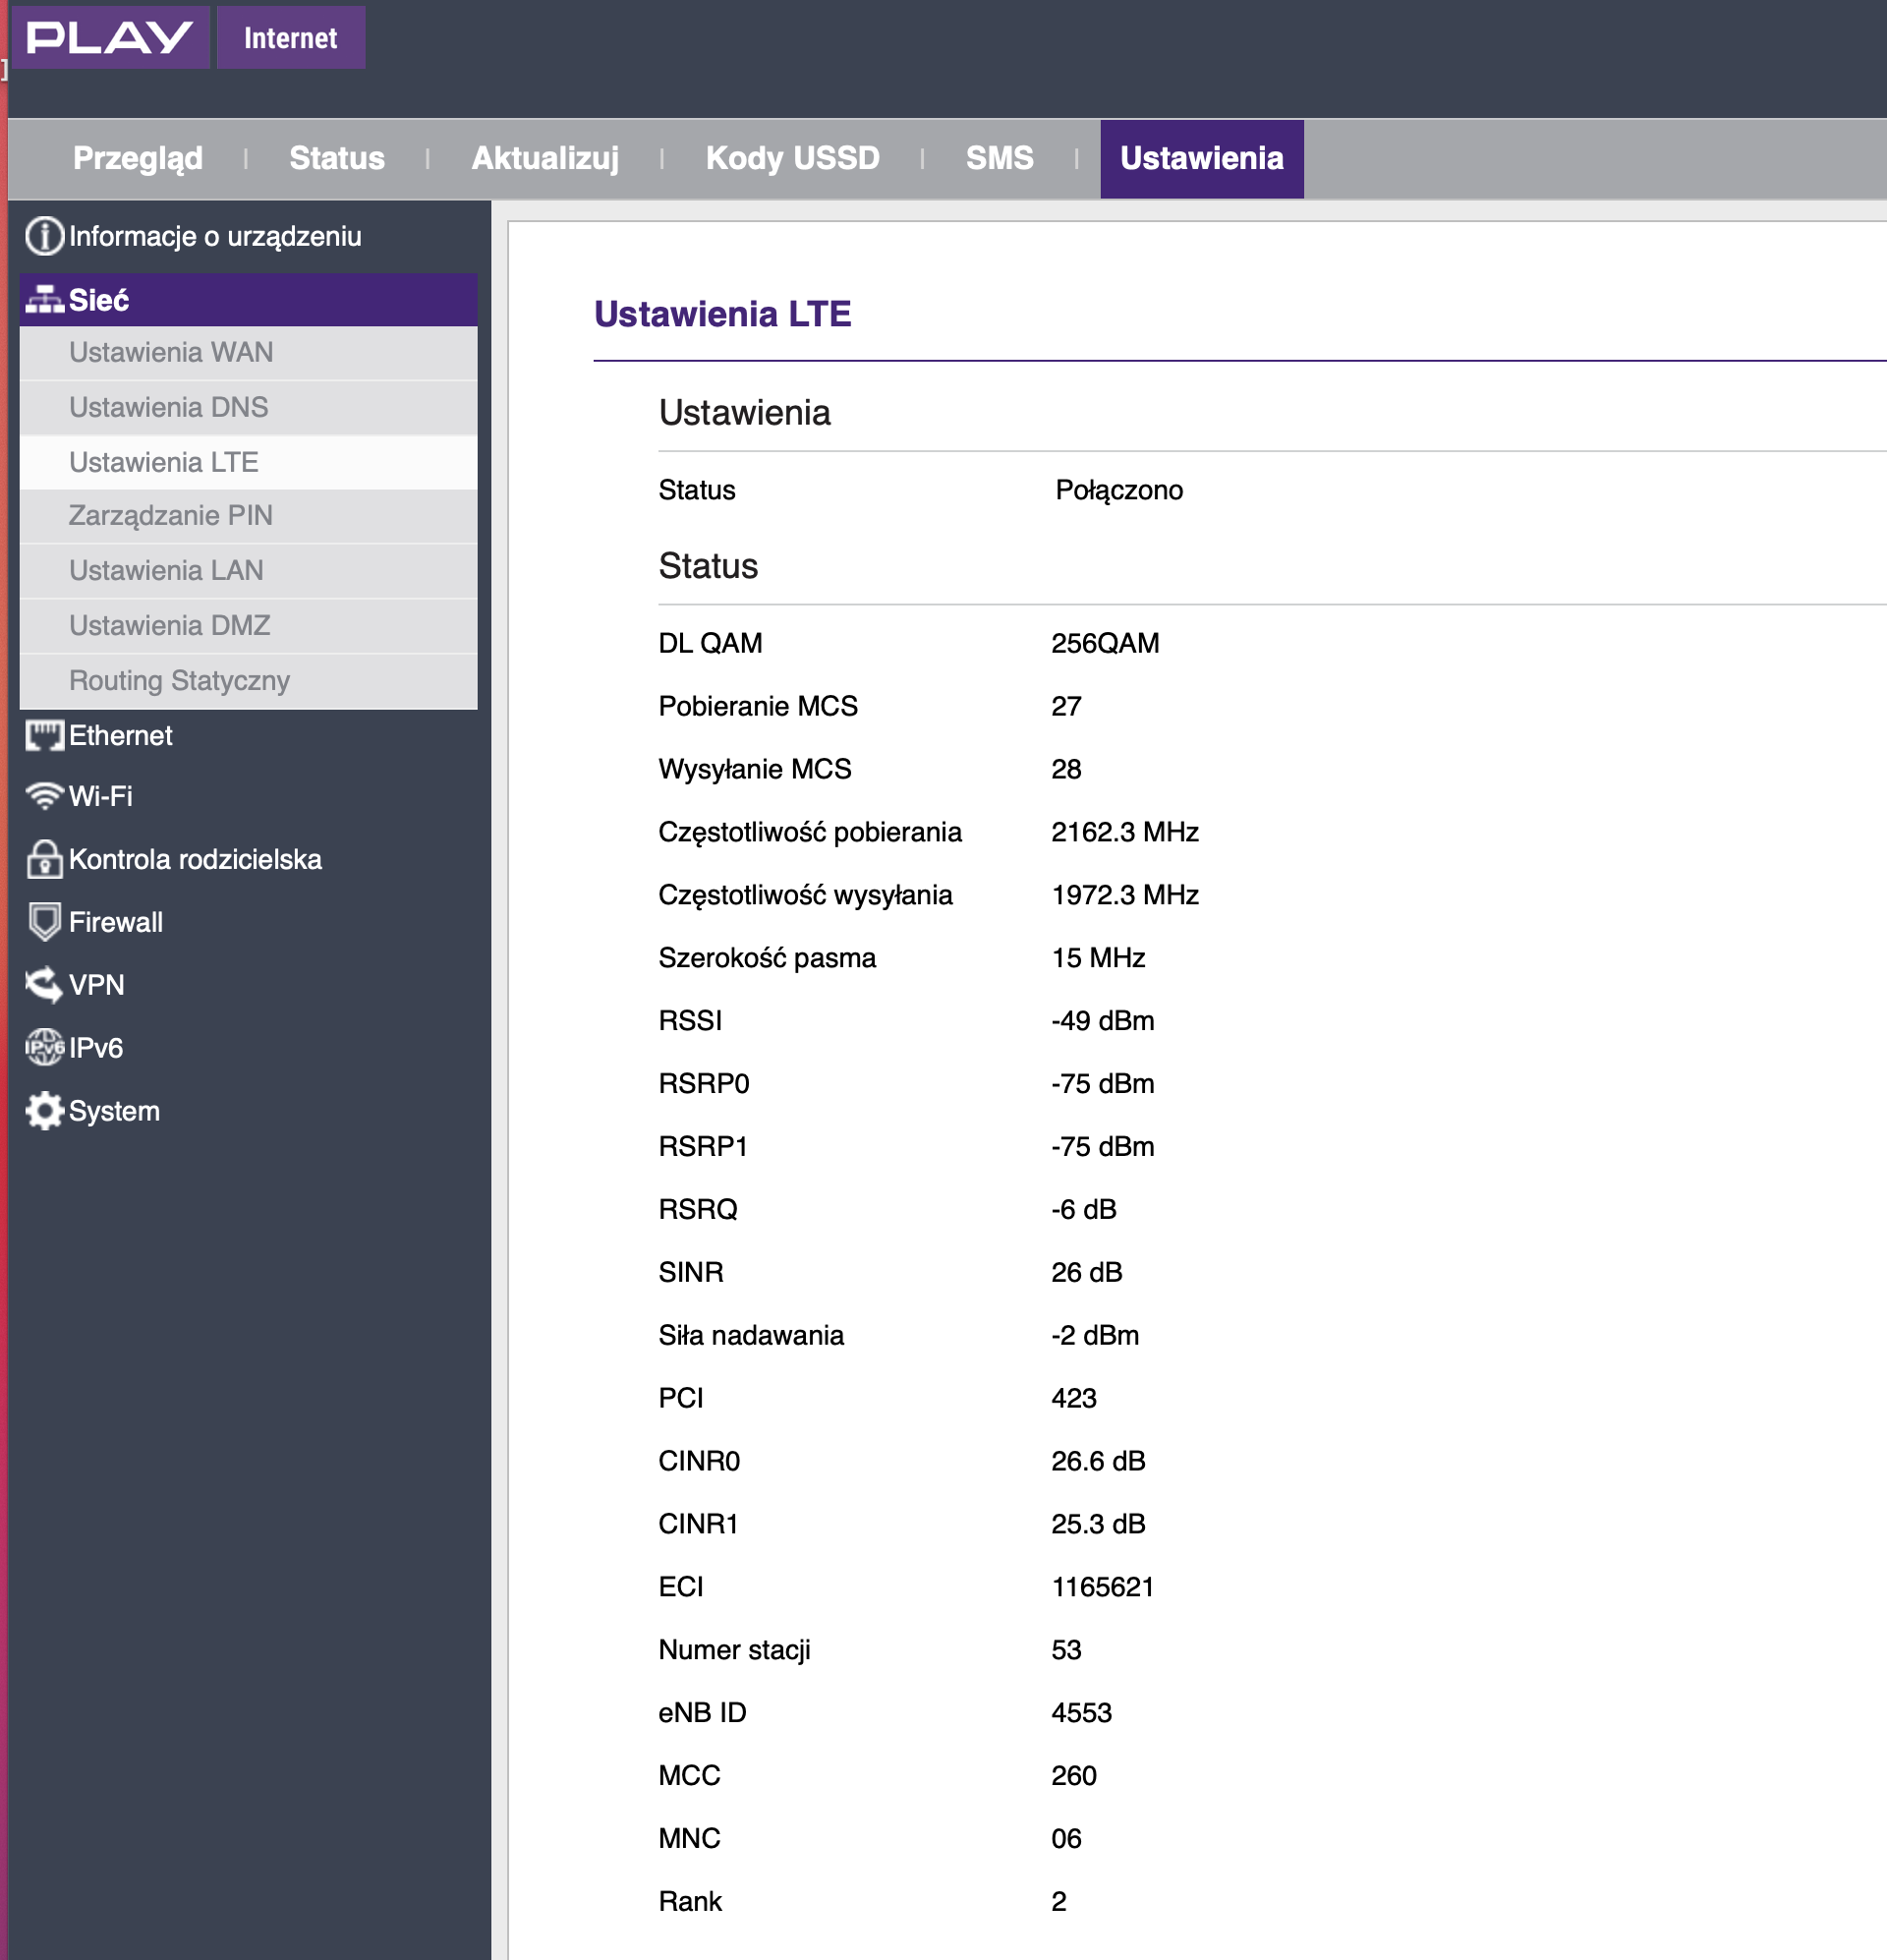
Task: Click the System gear icon
Action: (x=44, y=1111)
